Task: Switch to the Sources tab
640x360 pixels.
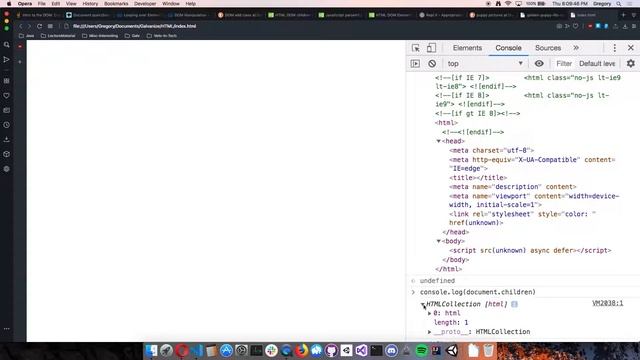Action: click(x=548, y=48)
